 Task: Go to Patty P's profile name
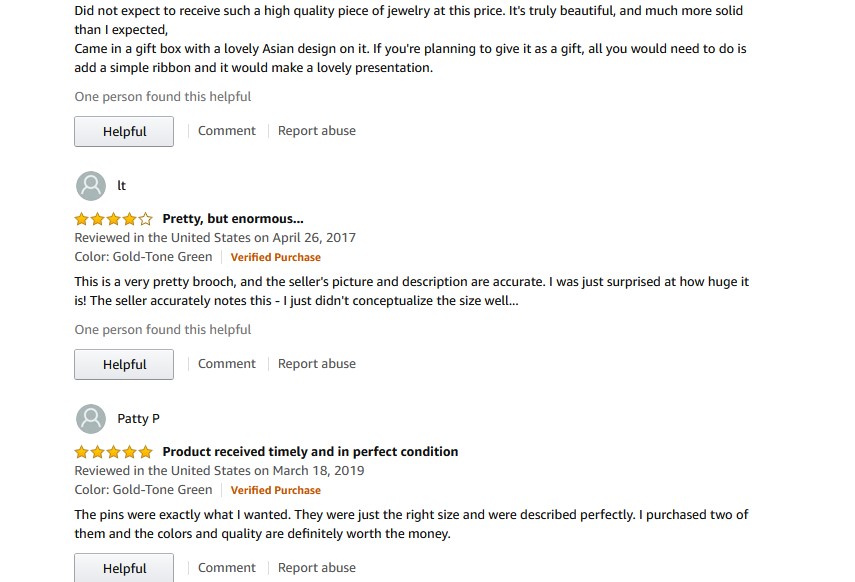pos(138,419)
